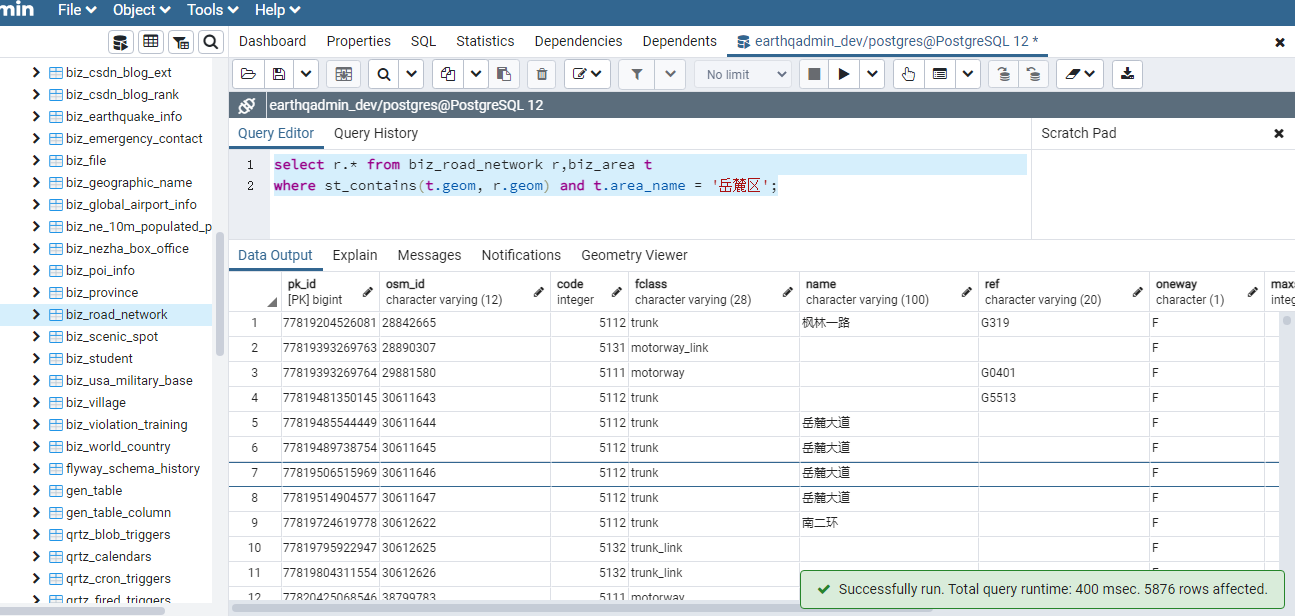Expand the biz_province tree node
The height and width of the screenshot is (616, 1295).
[36, 292]
